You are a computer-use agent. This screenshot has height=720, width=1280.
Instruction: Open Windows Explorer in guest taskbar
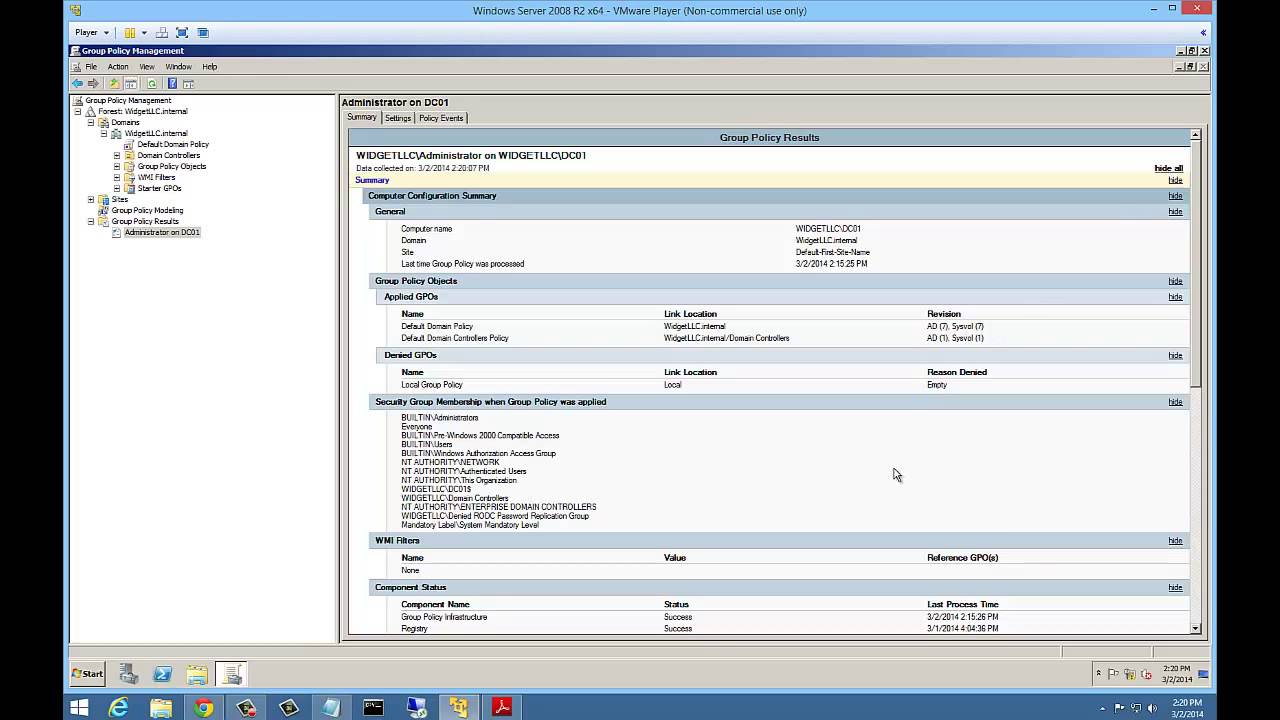pos(196,674)
